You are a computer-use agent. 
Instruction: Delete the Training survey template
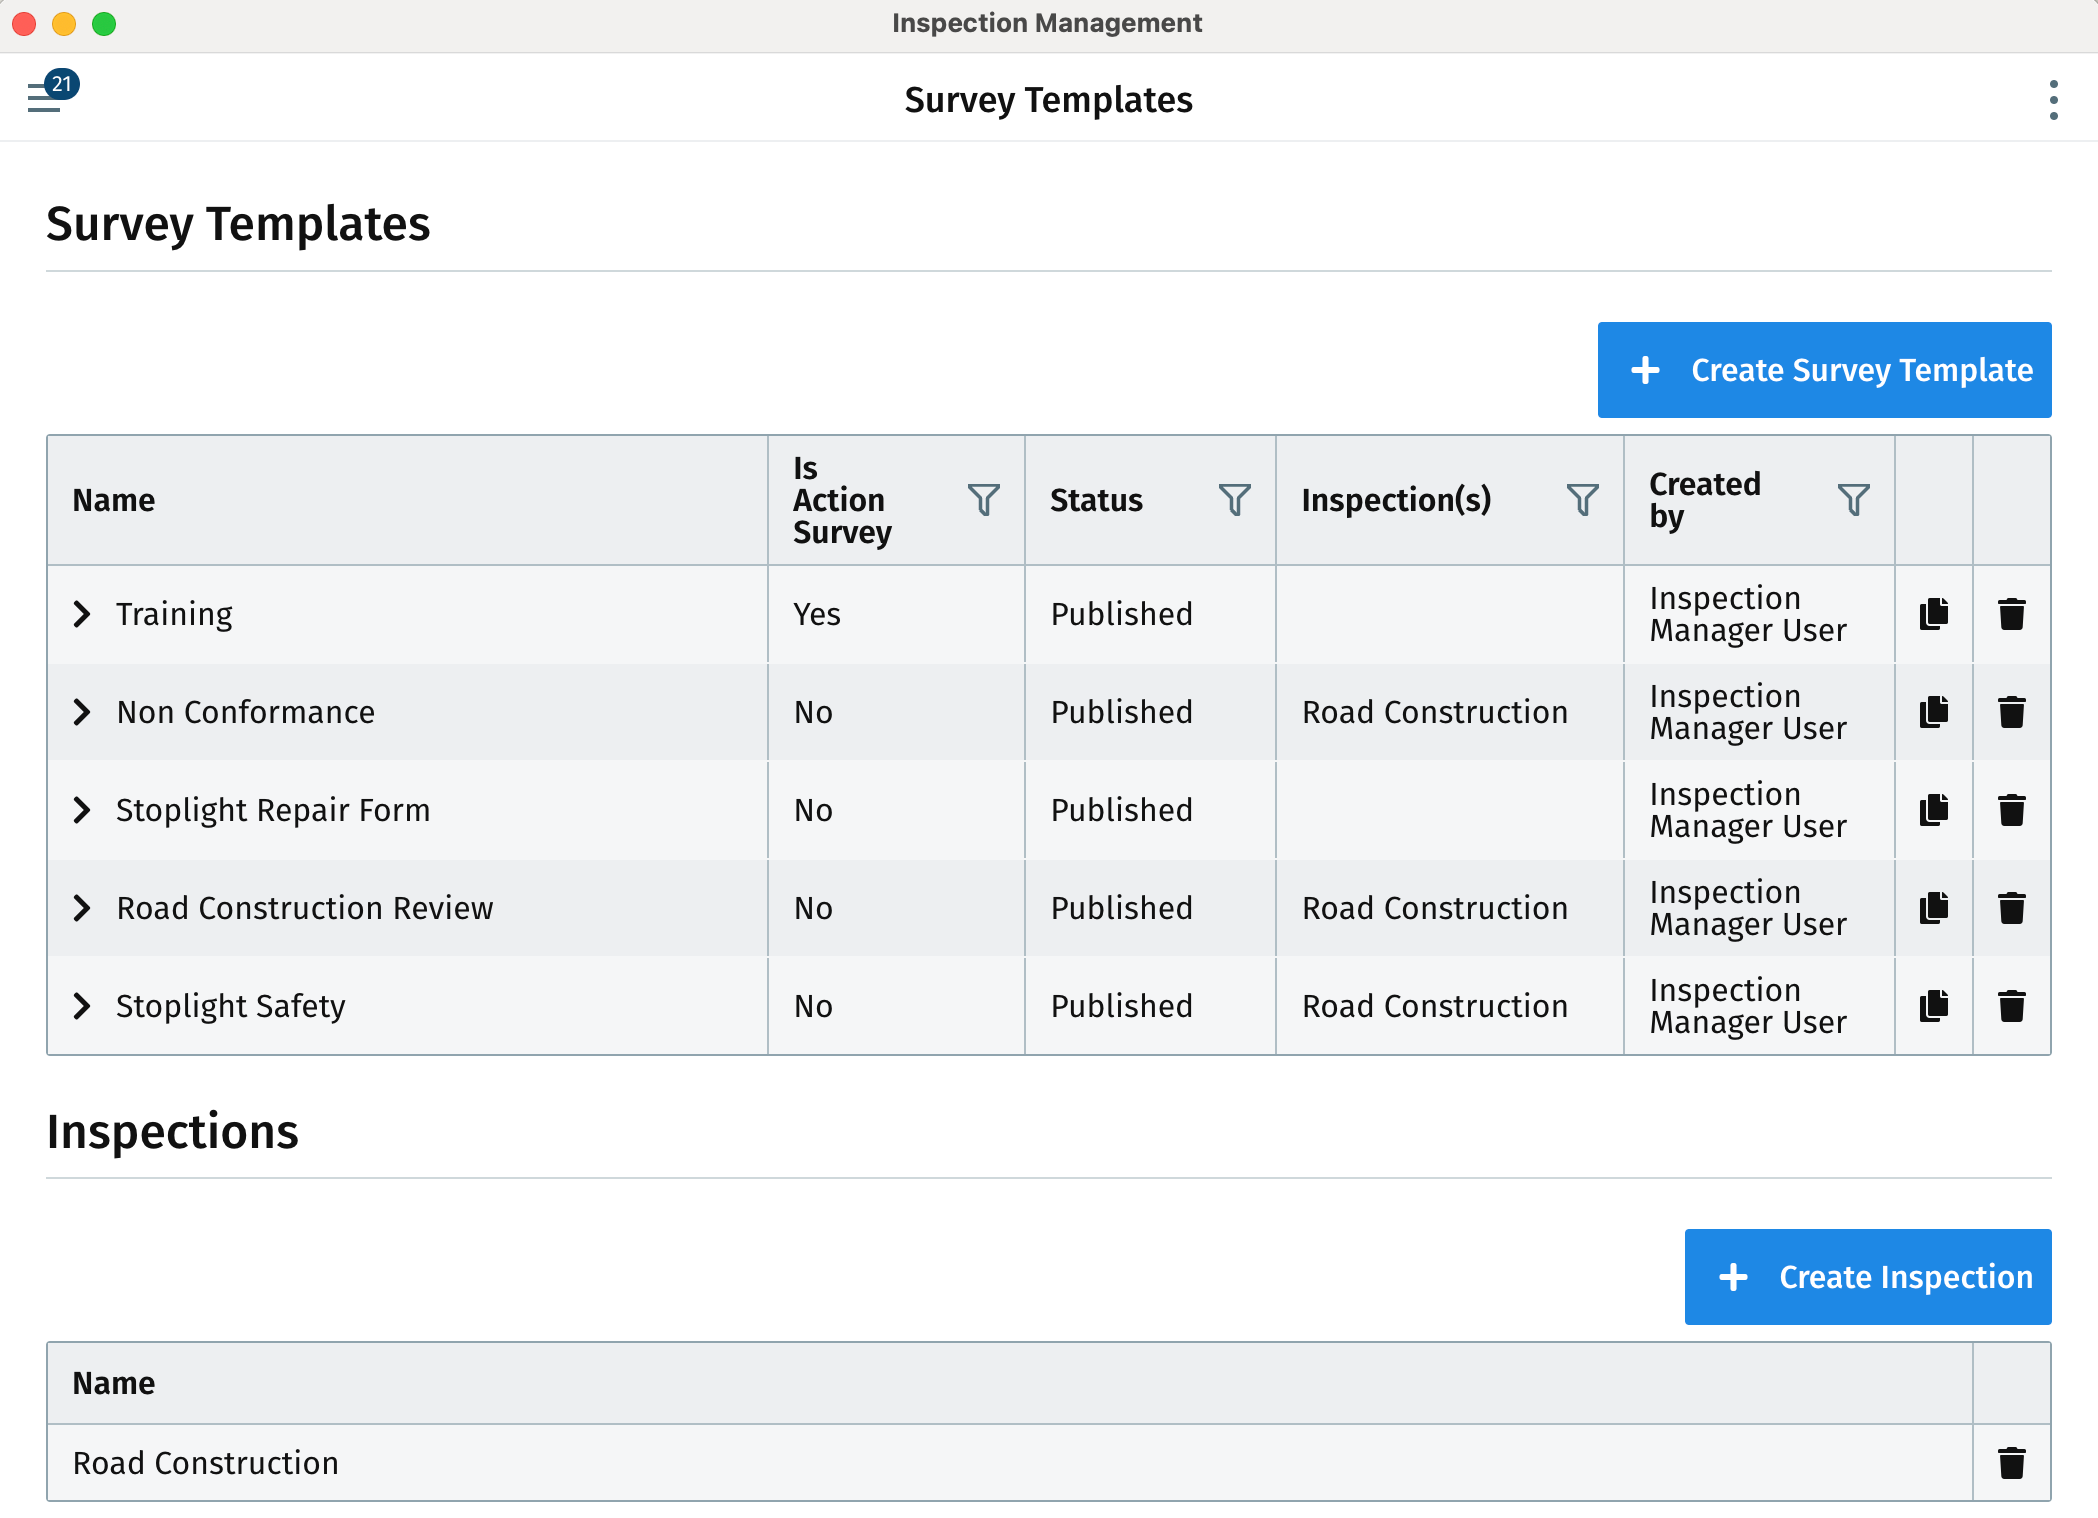pos(2010,614)
